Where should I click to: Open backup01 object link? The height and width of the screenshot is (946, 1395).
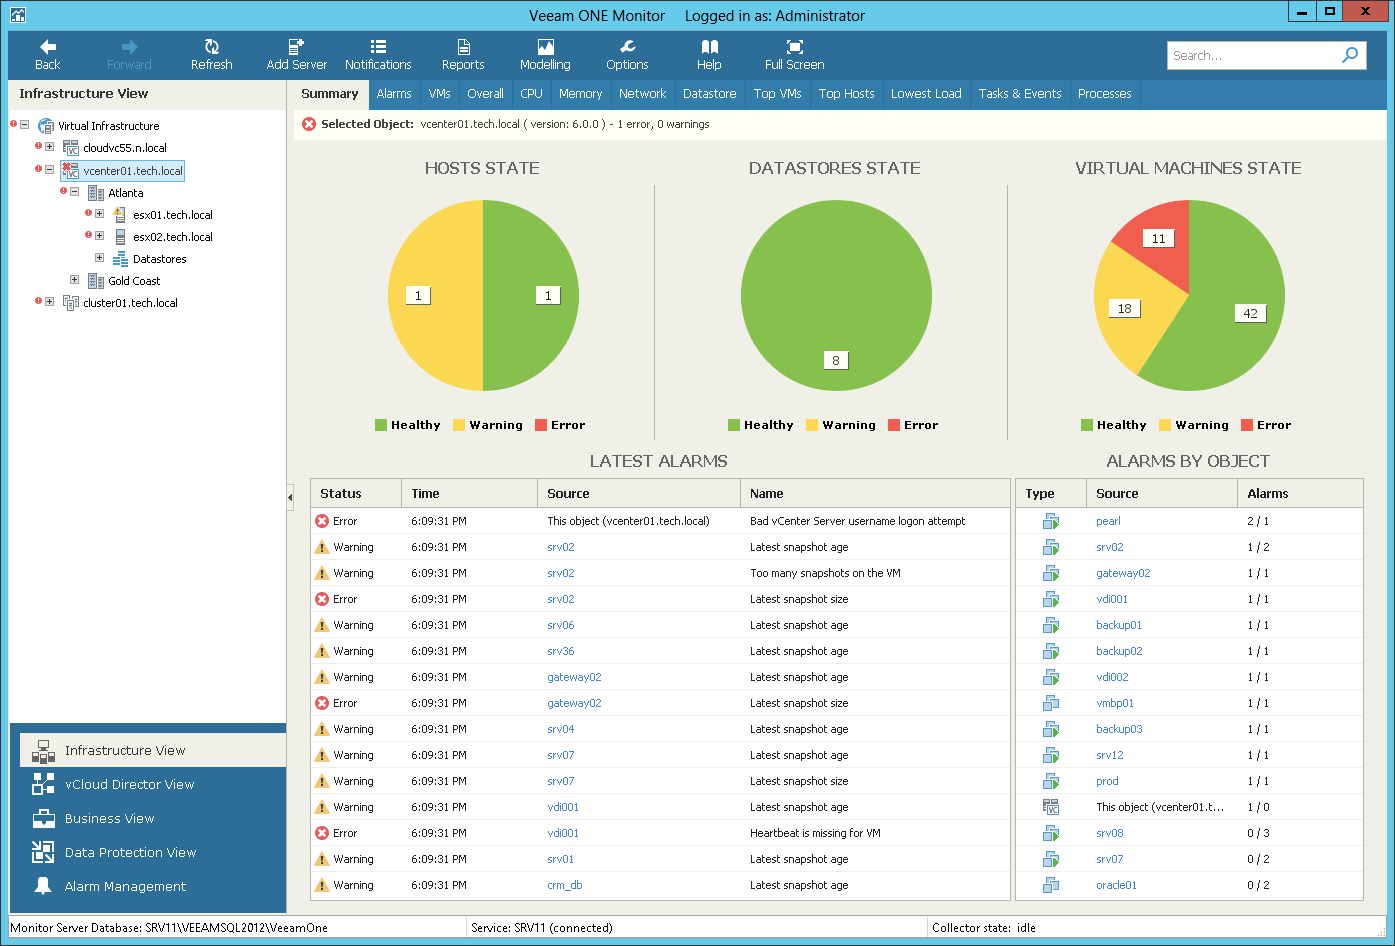click(1119, 625)
